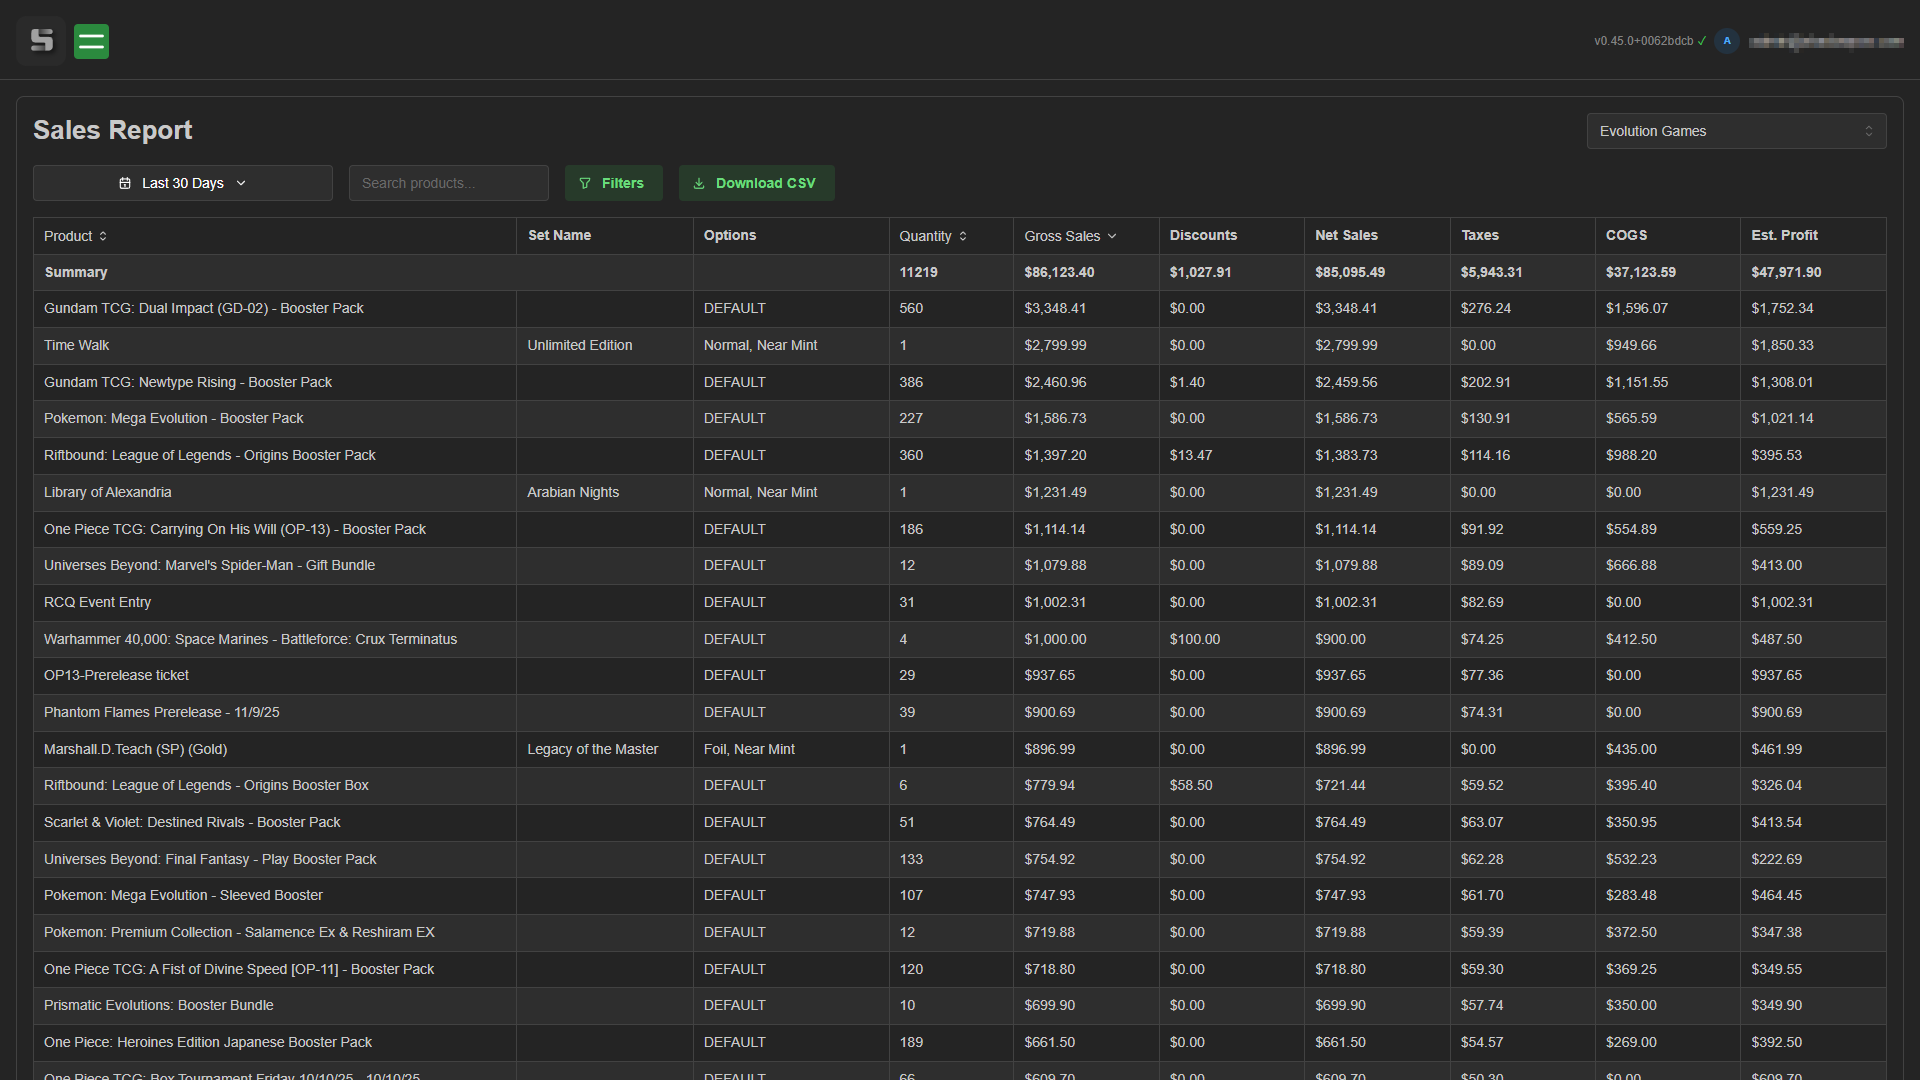1920x1080 pixels.
Task: Click the Quantity column sort arrows
Action: [x=963, y=236]
